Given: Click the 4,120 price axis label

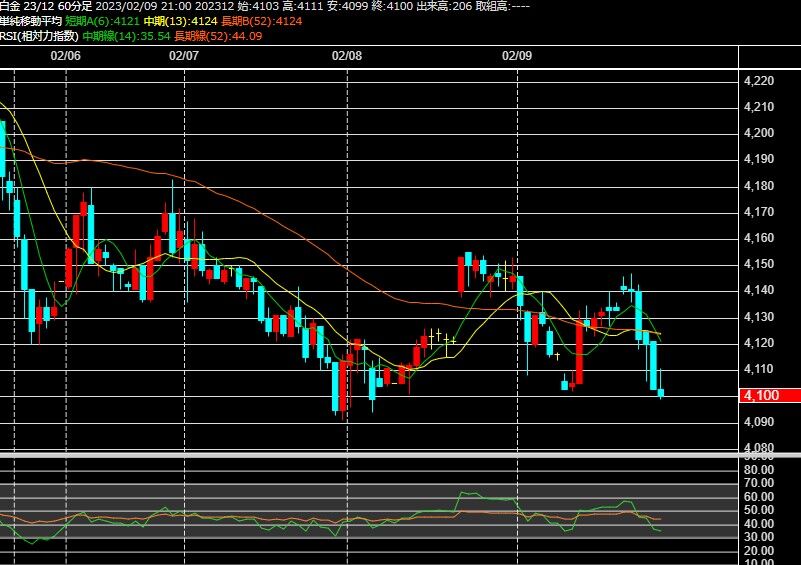Looking at the screenshot, I should (x=759, y=343).
